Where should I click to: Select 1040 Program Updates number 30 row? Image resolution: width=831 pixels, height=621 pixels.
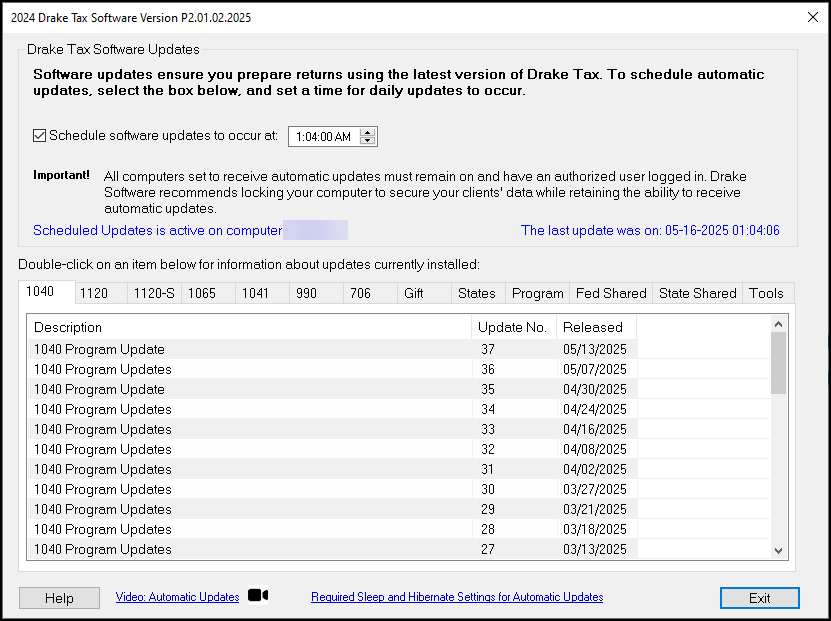[x=399, y=489]
